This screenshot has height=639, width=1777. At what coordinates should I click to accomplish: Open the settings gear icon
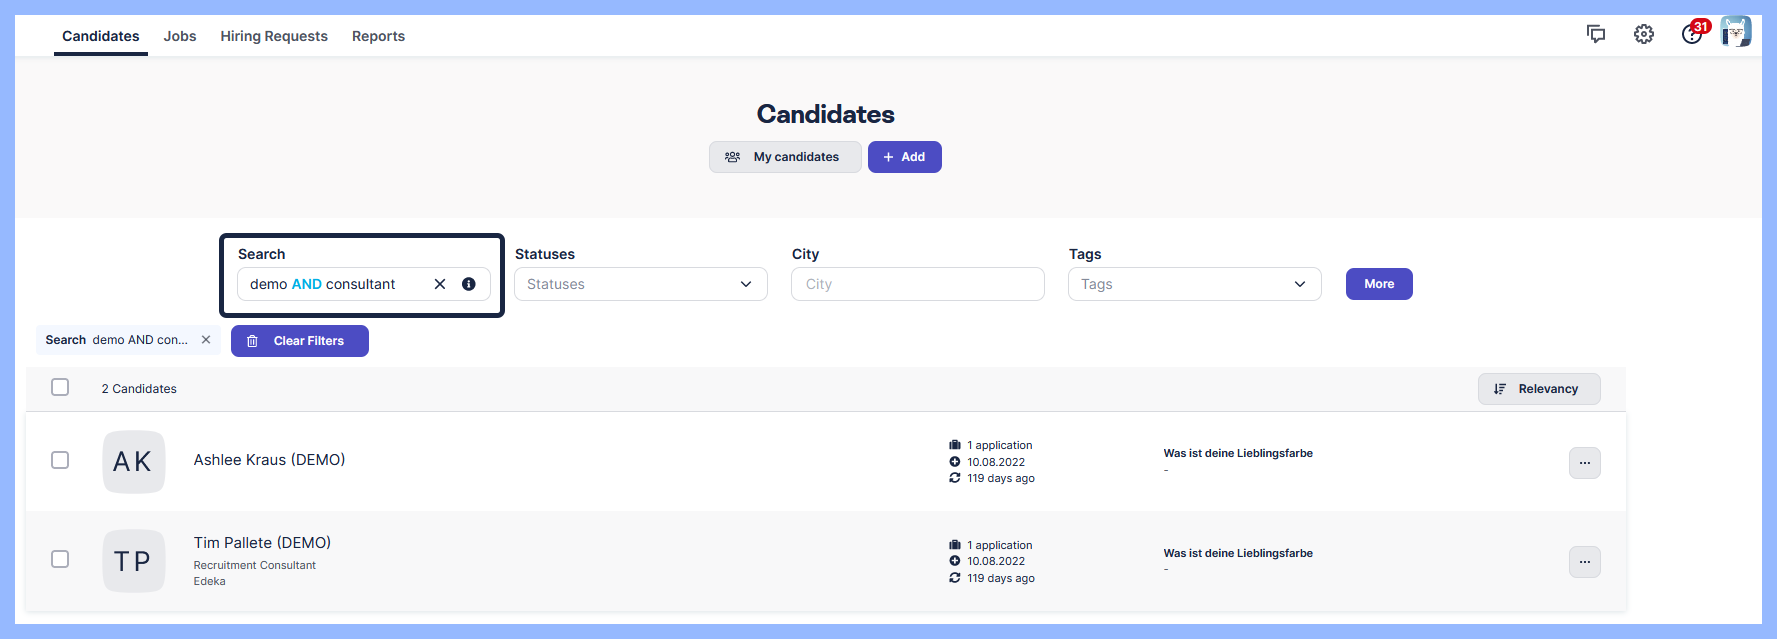[x=1644, y=34]
